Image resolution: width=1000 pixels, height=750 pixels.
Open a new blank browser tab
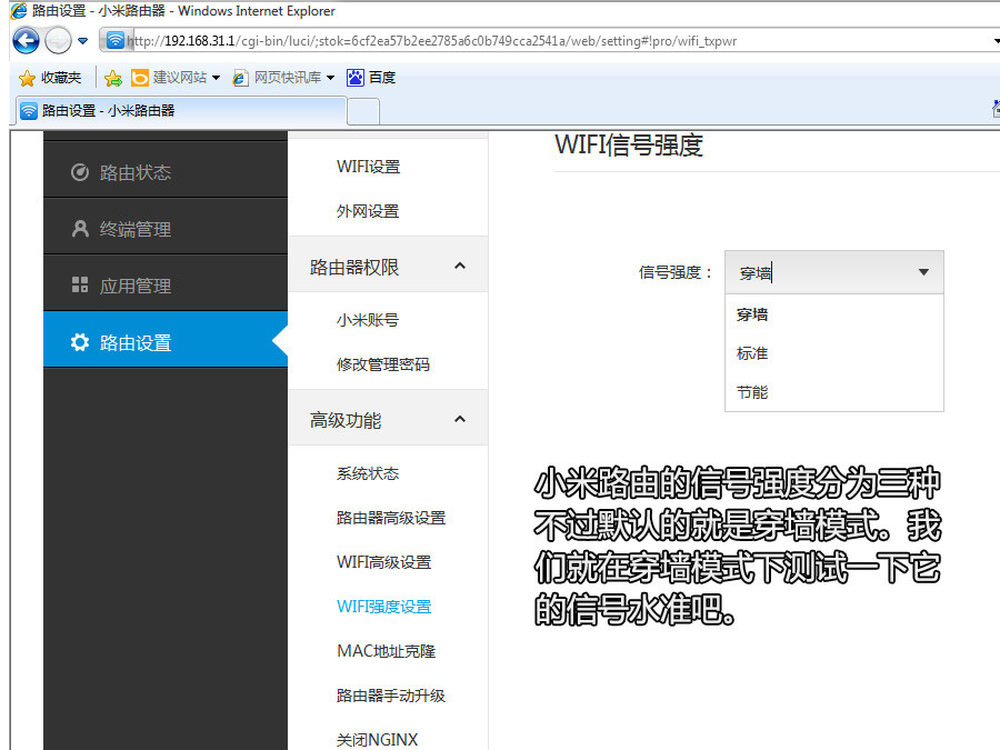click(x=364, y=112)
